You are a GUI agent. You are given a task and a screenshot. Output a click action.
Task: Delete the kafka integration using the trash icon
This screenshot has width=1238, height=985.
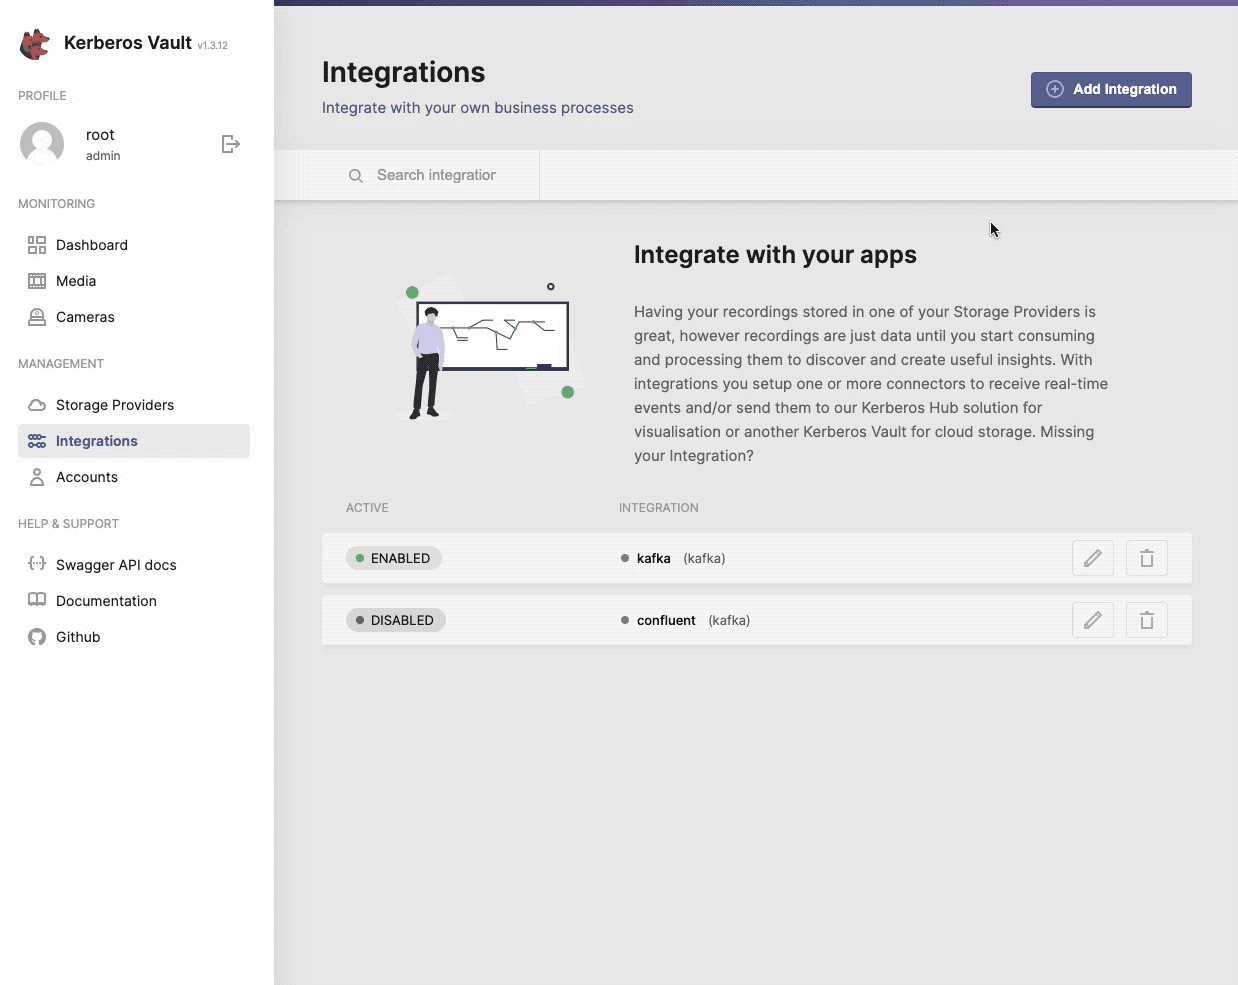click(1146, 558)
